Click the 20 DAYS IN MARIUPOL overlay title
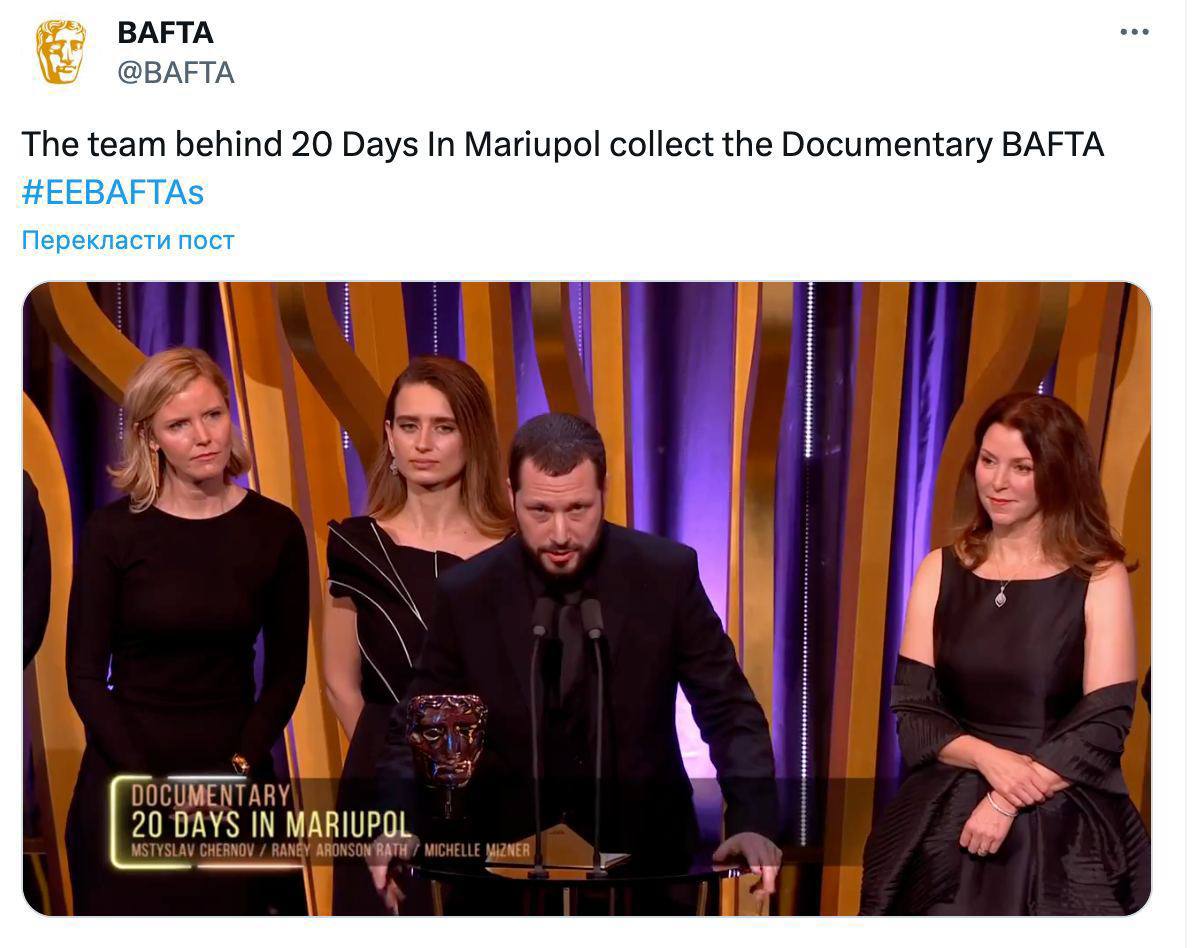Image resolution: width=1199 pixels, height=948 pixels. pos(271,825)
